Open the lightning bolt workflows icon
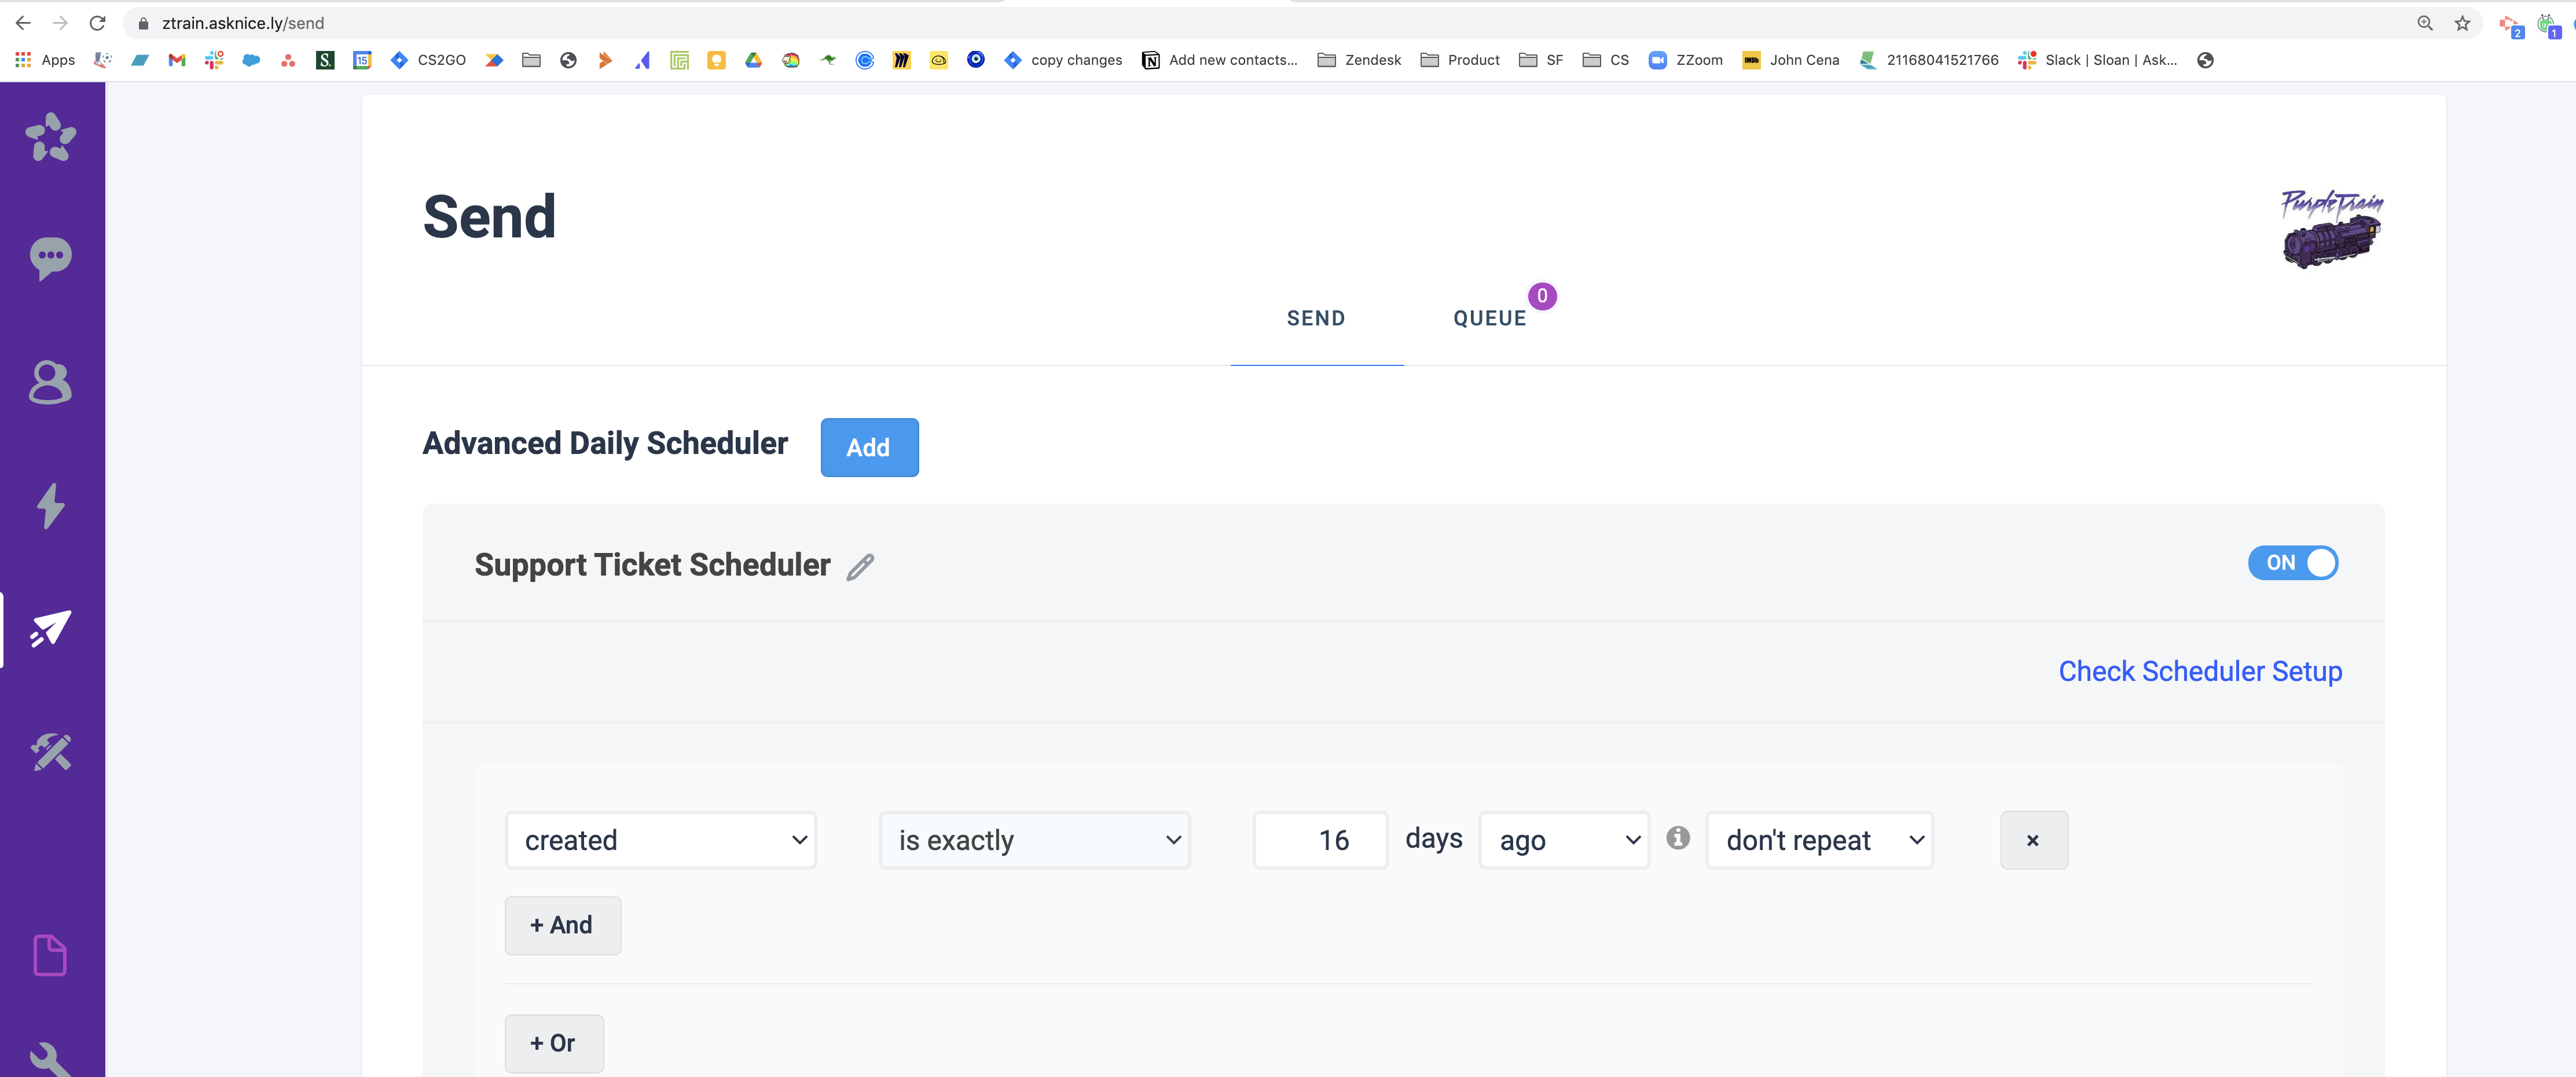This screenshot has height=1077, width=2576. click(x=50, y=505)
